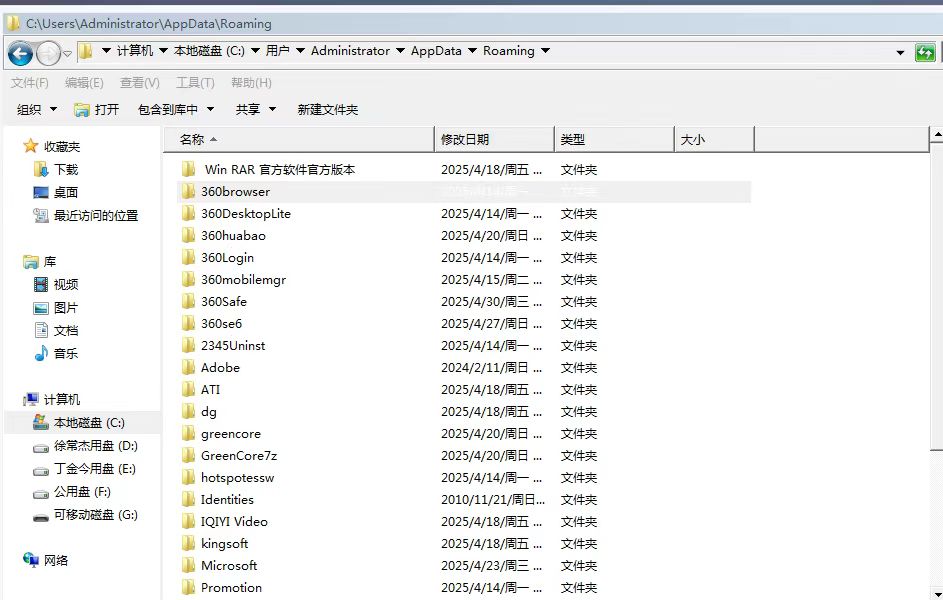Image resolution: width=943 pixels, height=600 pixels.
Task: Select 网络 icon in navigation pane
Action: pos(31,560)
